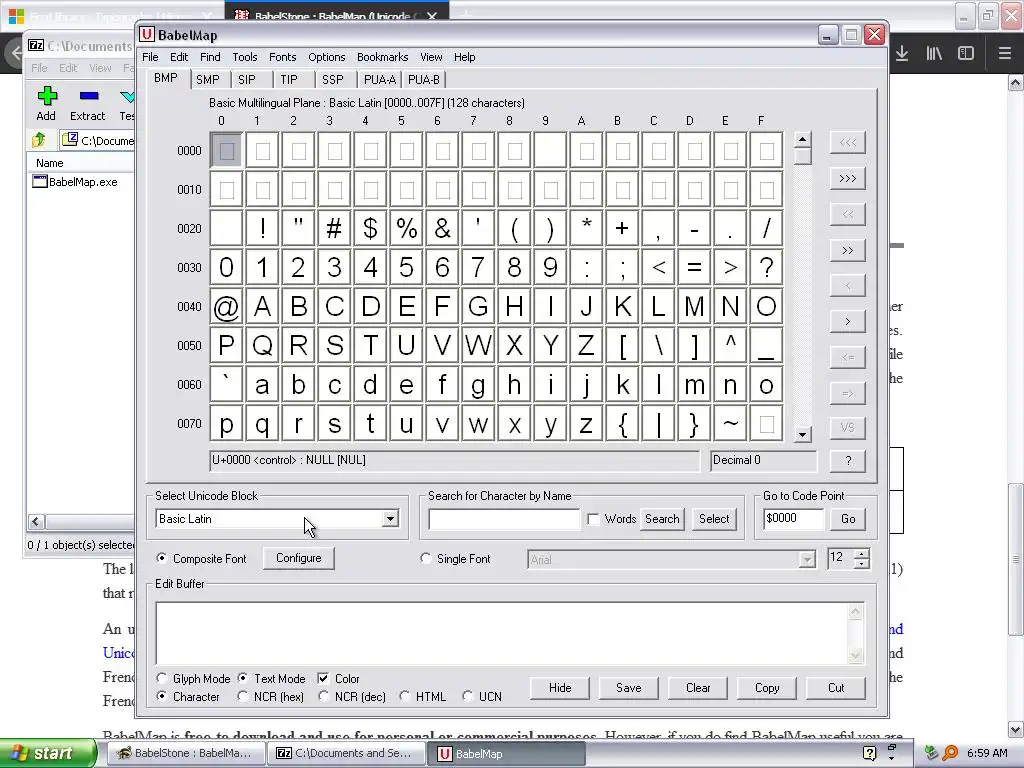
Task: Click the Copy button
Action: pyautogui.click(x=767, y=688)
